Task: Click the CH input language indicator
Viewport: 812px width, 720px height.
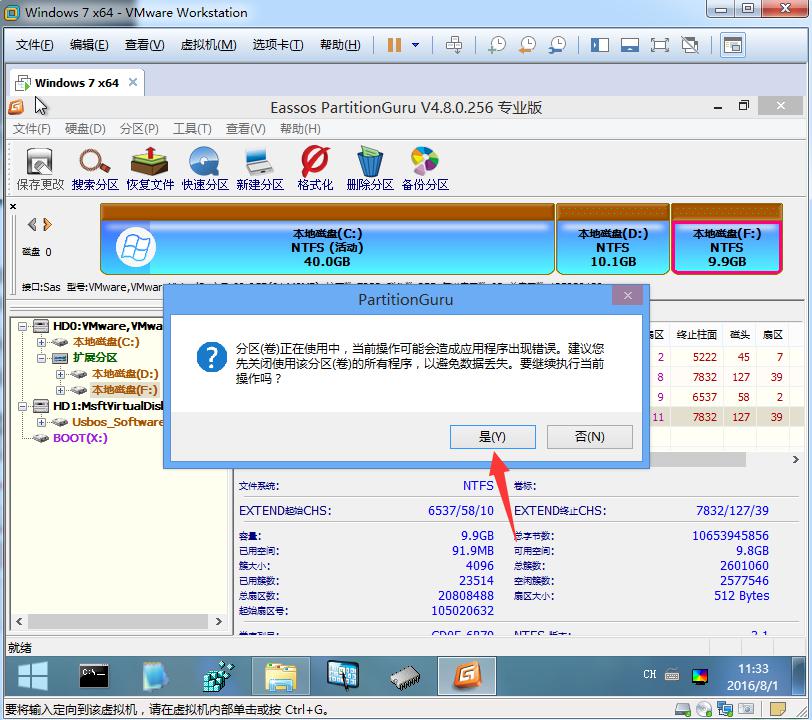Action: pyautogui.click(x=649, y=674)
